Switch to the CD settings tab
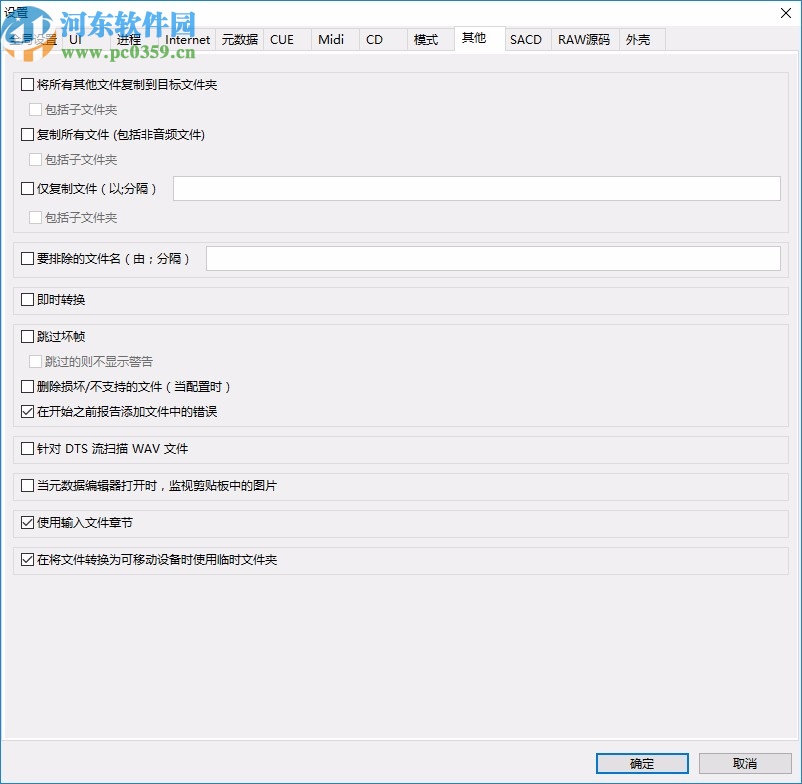The width and height of the screenshot is (802, 784). (375, 40)
